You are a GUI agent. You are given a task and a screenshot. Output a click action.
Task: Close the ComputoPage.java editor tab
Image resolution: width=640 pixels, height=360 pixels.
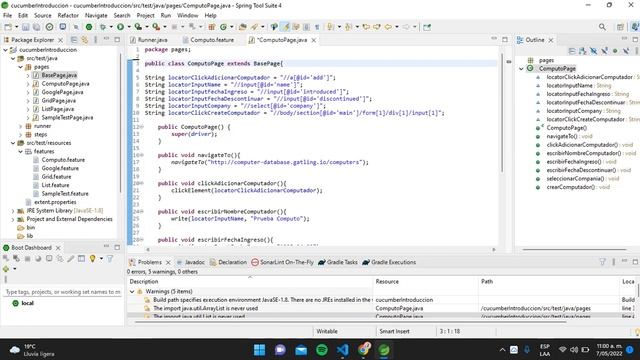[314, 40]
